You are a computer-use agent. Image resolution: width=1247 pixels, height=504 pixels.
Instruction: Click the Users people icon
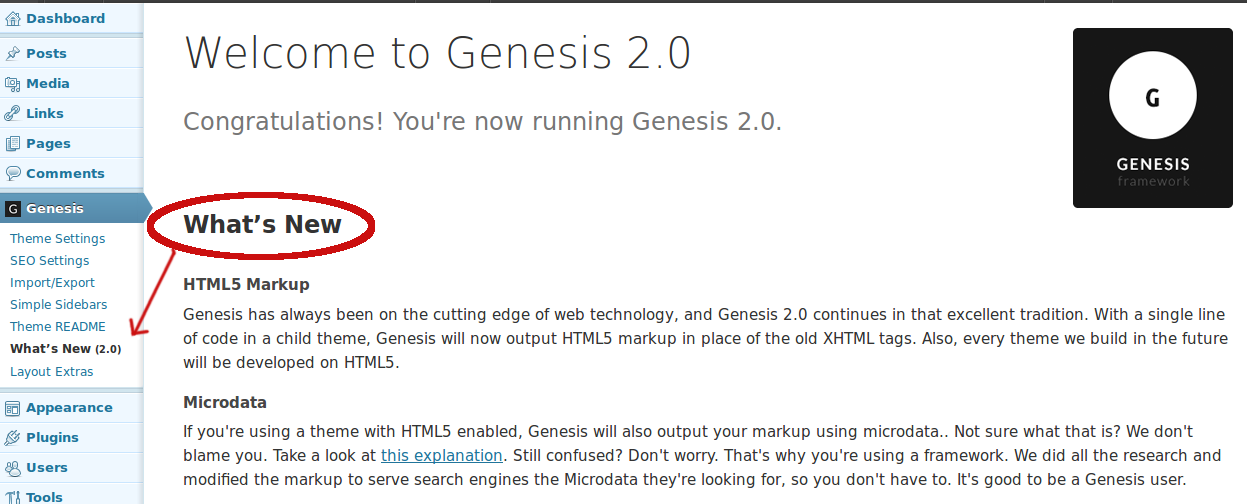point(13,468)
